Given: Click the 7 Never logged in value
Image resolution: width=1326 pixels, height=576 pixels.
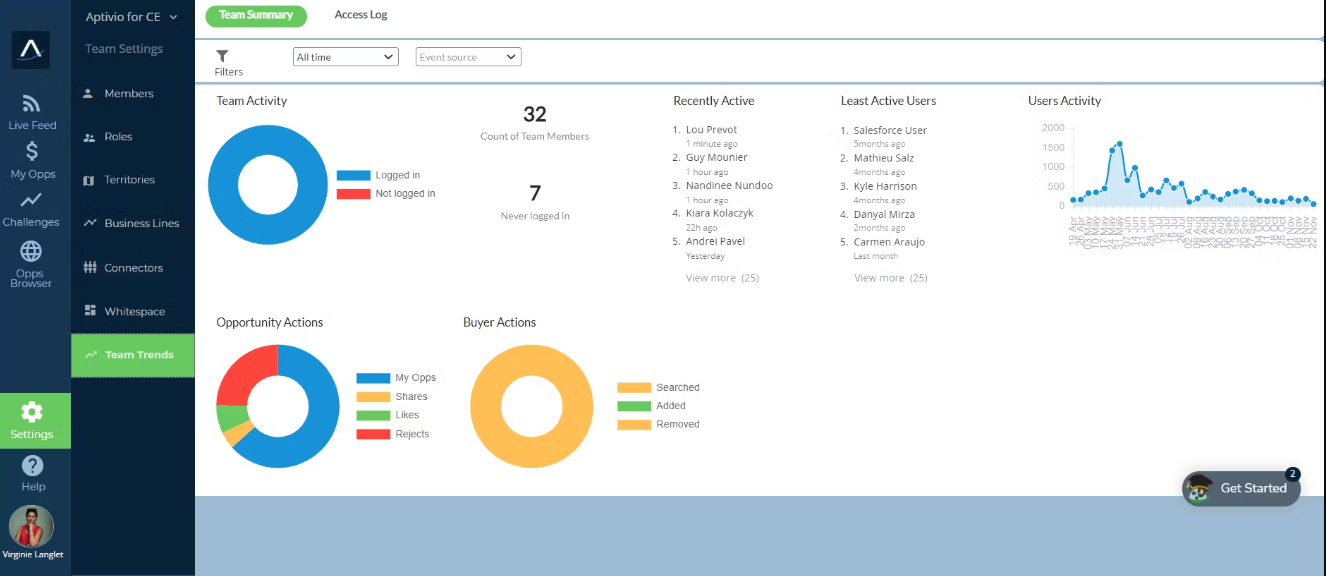Looking at the screenshot, I should click(535, 194).
